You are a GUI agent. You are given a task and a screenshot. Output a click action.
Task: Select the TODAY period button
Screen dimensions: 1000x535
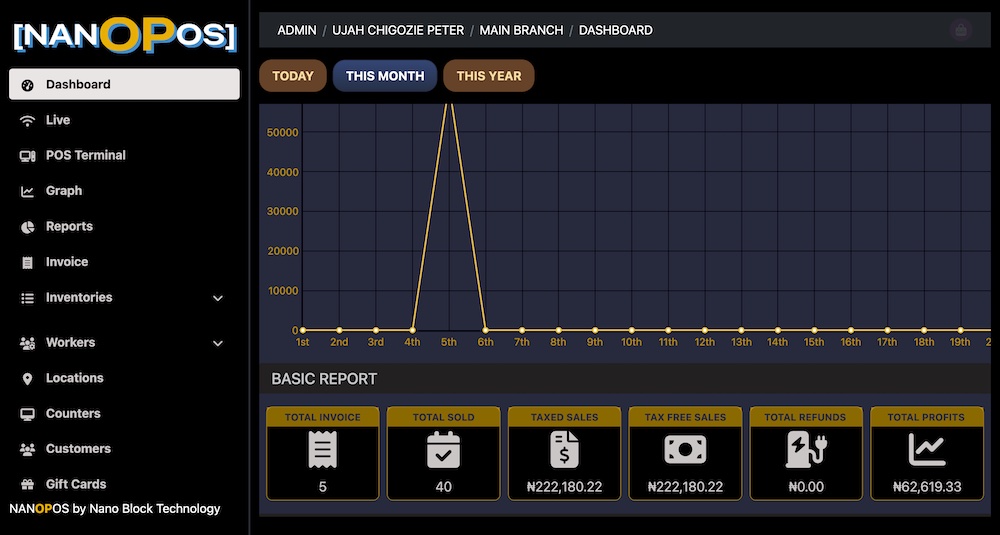click(x=293, y=76)
